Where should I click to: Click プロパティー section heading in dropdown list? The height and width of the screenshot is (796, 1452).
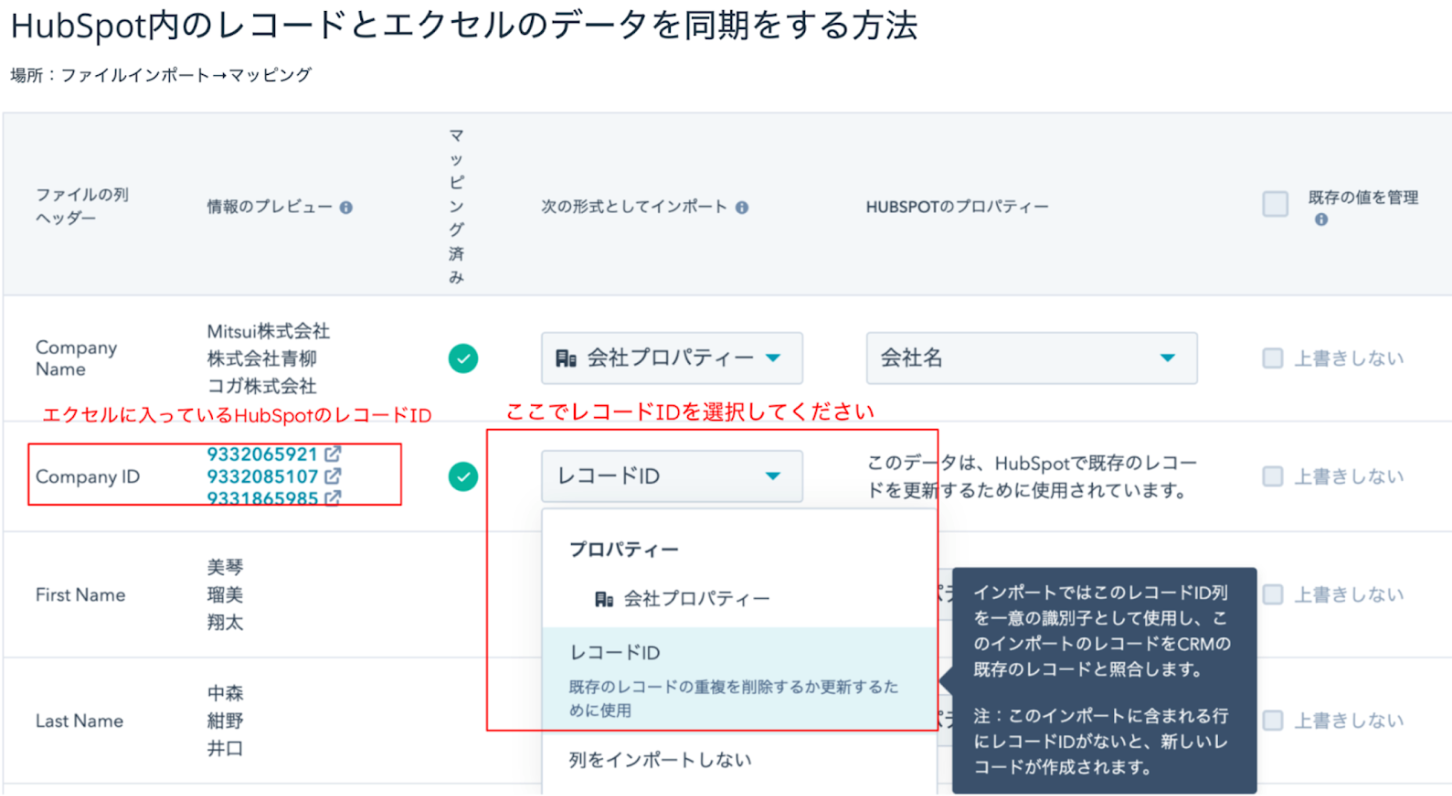[624, 549]
